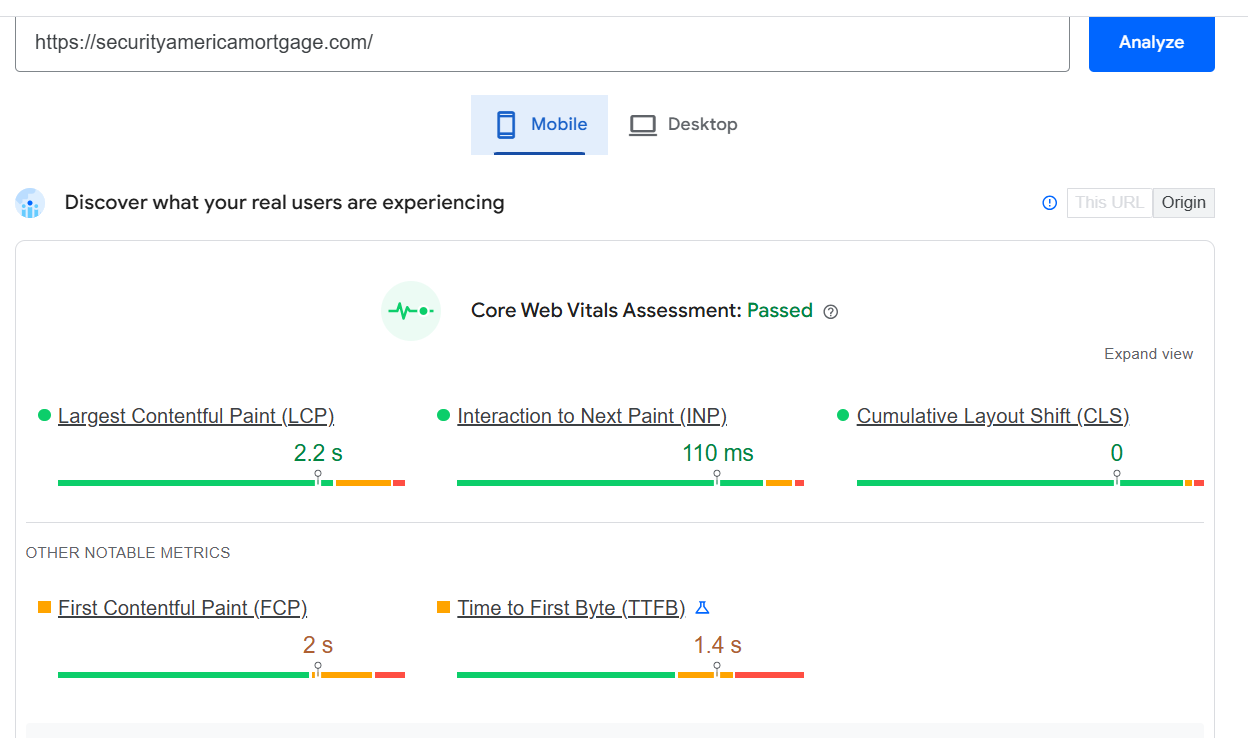Select the This URL toggle option
Screen dimensions: 1248x738
[x=1109, y=203]
